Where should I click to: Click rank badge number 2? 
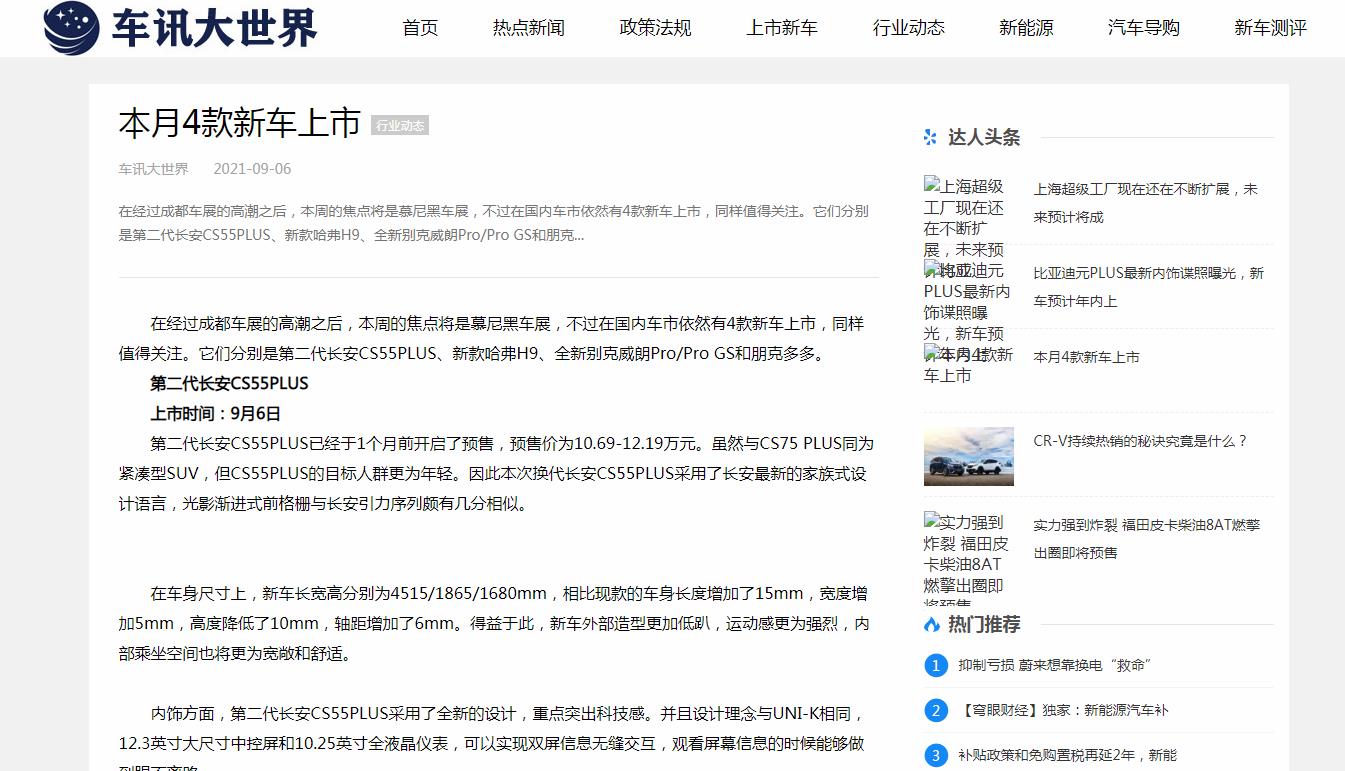pyautogui.click(x=936, y=711)
